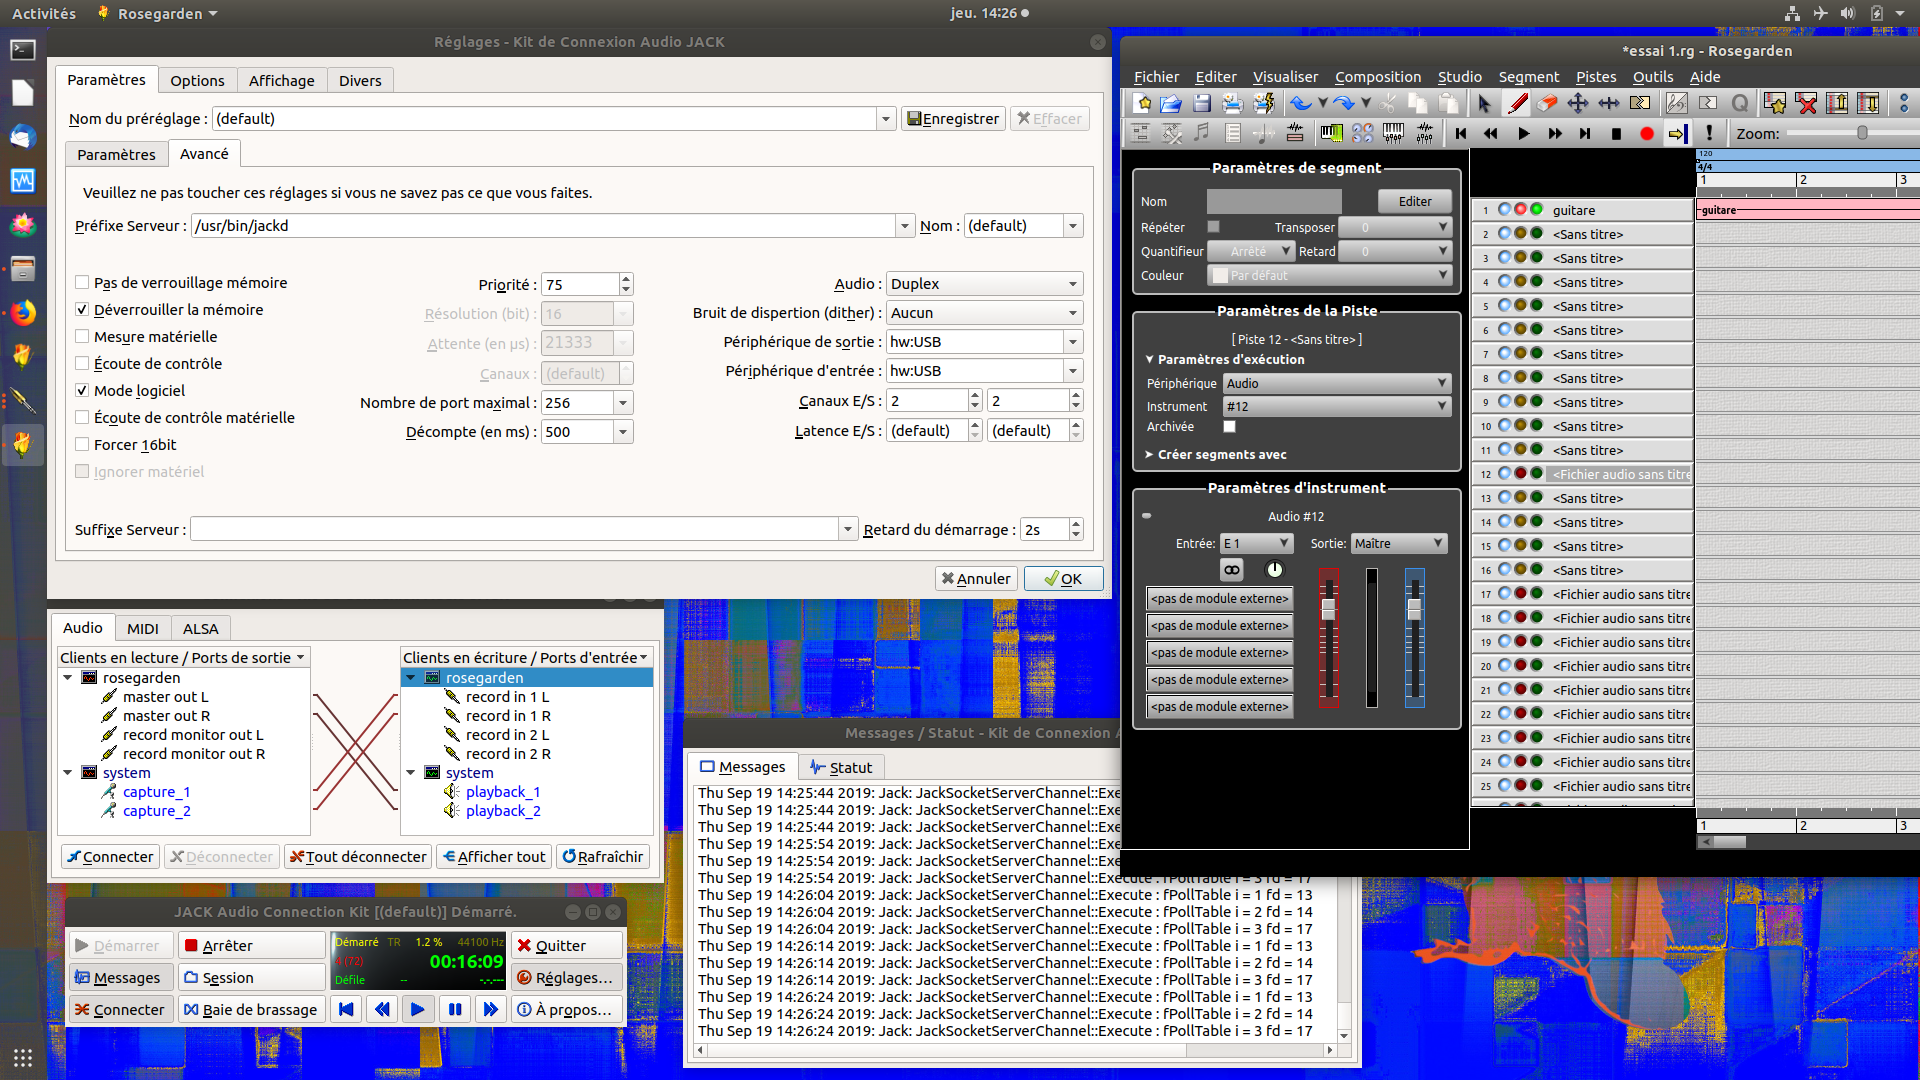Click Delete track icon with red X
Screen dimensions: 1920x1080
[x=1806, y=103]
